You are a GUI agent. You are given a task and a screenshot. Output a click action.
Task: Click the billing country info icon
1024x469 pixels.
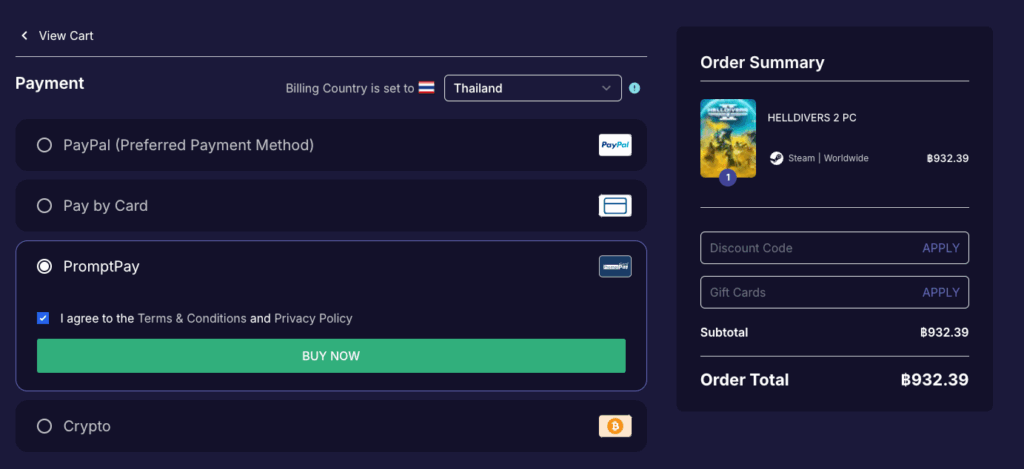634,88
